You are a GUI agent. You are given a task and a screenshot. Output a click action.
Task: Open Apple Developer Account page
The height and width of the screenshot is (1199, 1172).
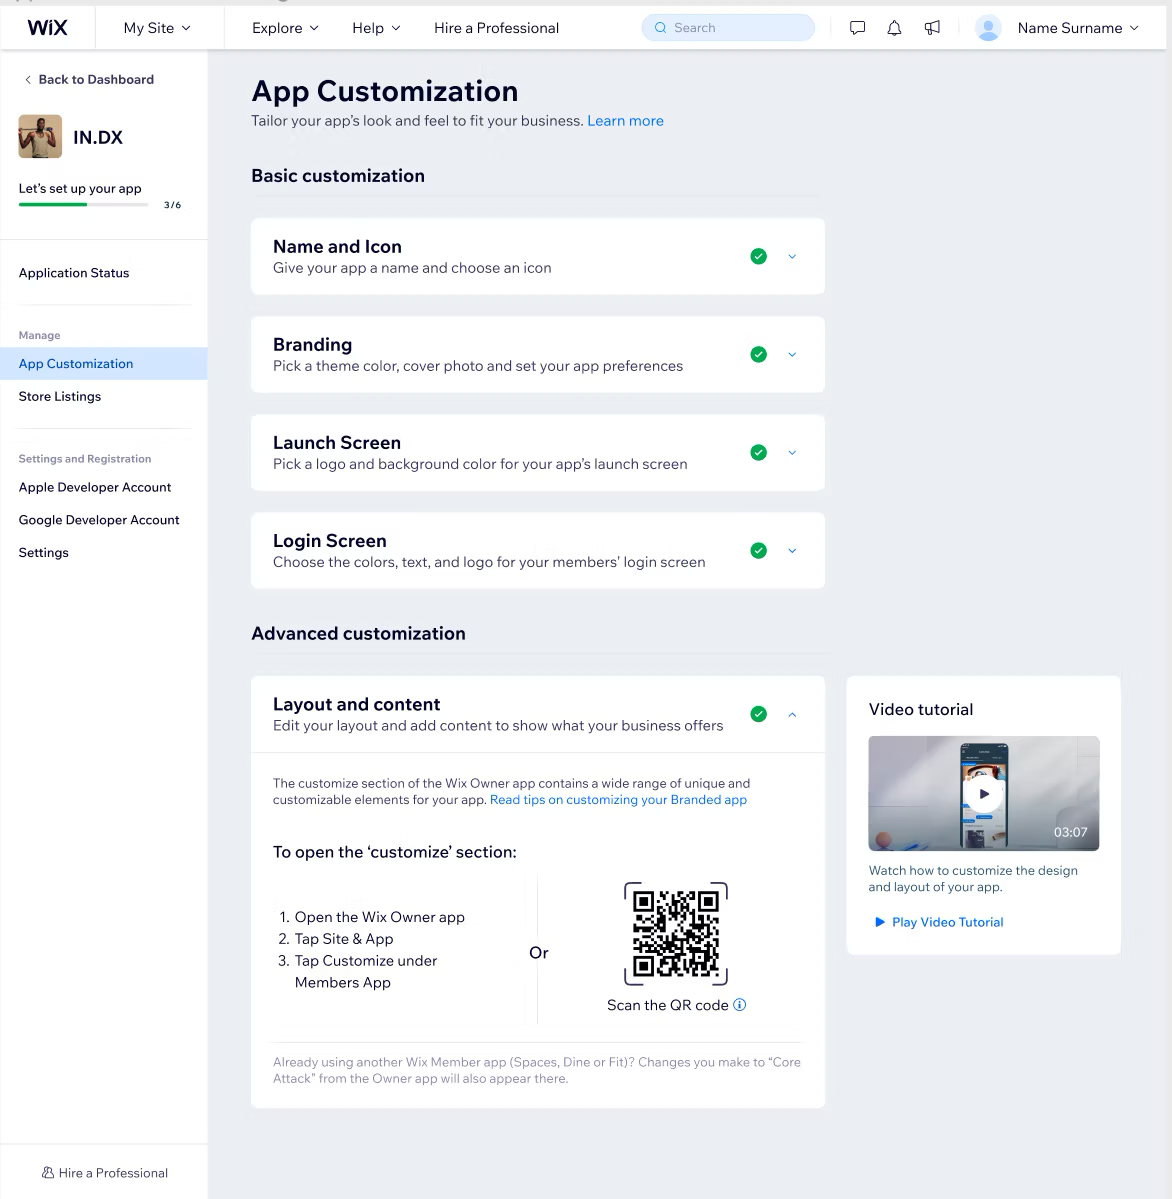pyautogui.click(x=95, y=487)
